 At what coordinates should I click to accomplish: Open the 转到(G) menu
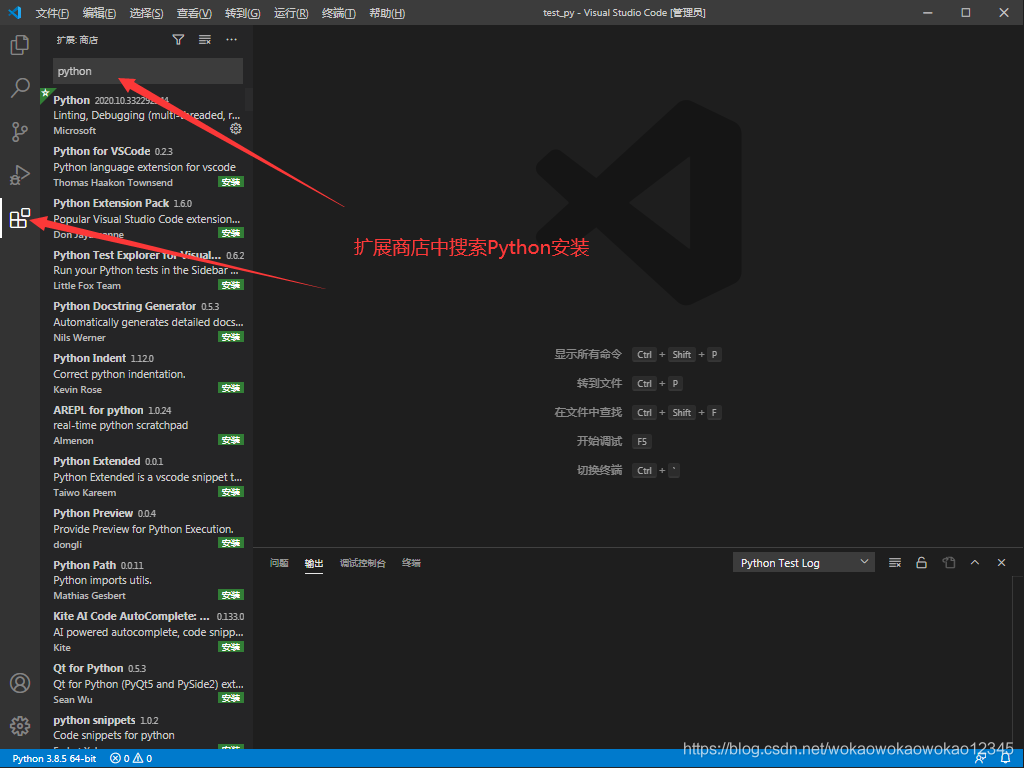(242, 13)
